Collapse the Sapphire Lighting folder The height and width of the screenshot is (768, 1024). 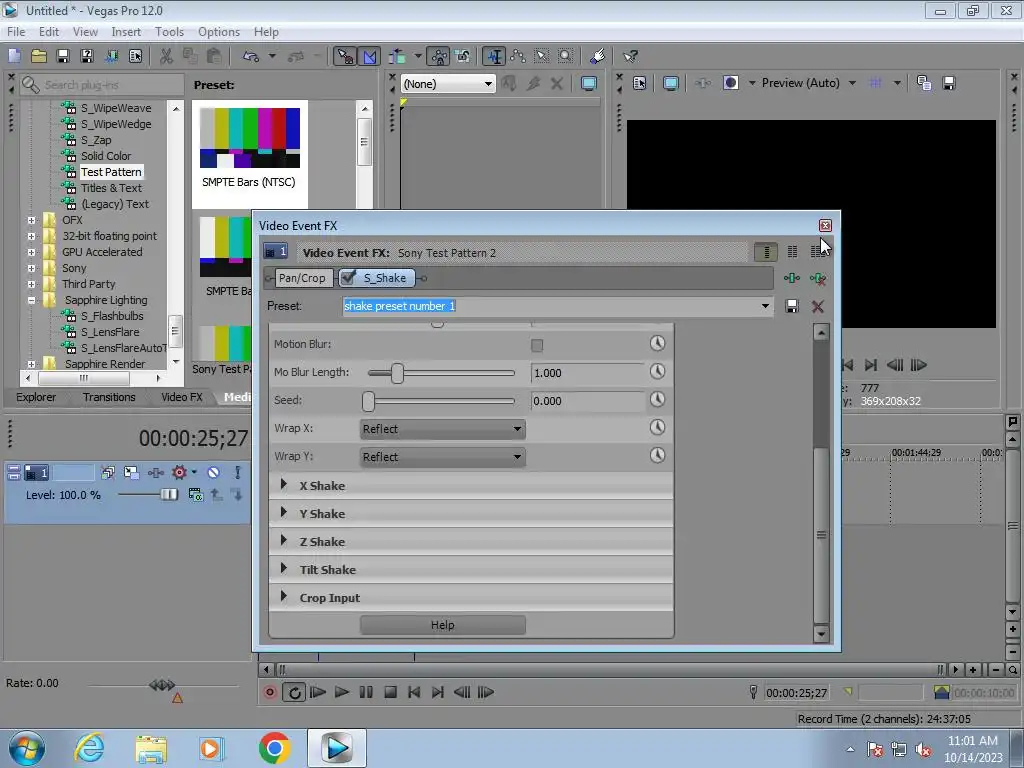(31, 300)
